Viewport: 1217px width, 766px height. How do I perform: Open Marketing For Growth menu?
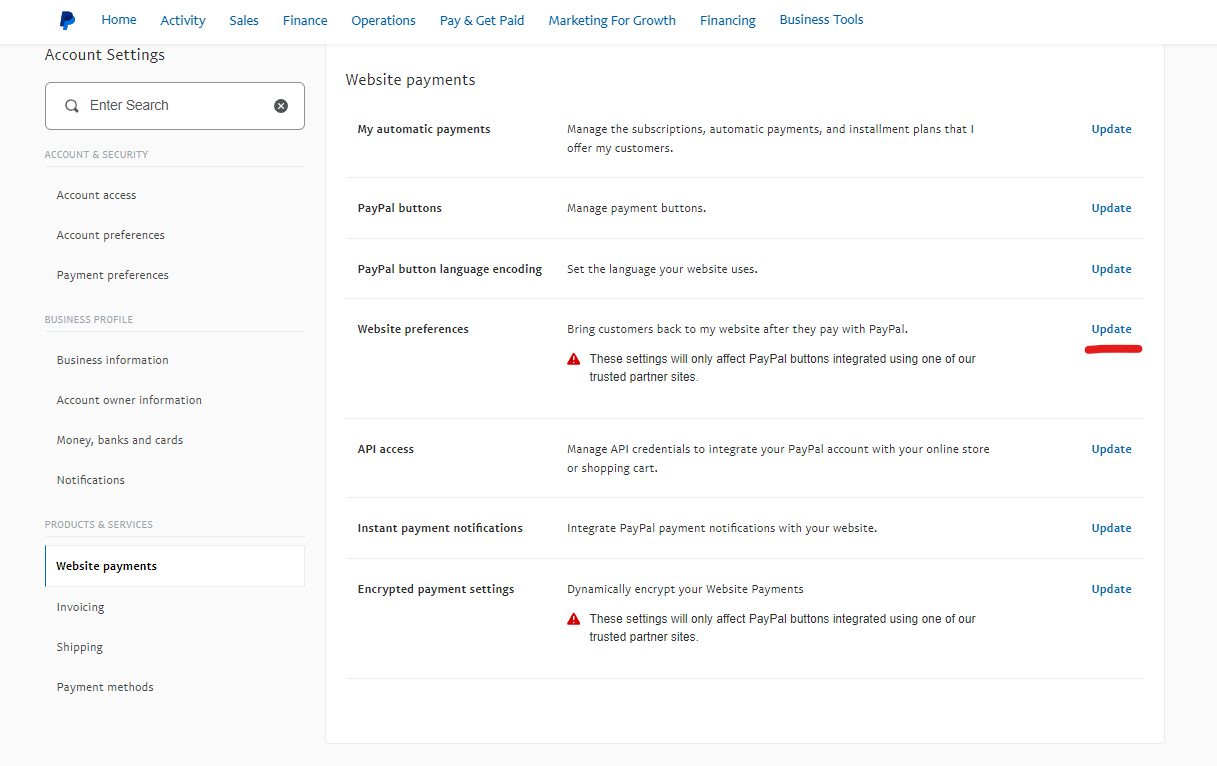pyautogui.click(x=612, y=20)
